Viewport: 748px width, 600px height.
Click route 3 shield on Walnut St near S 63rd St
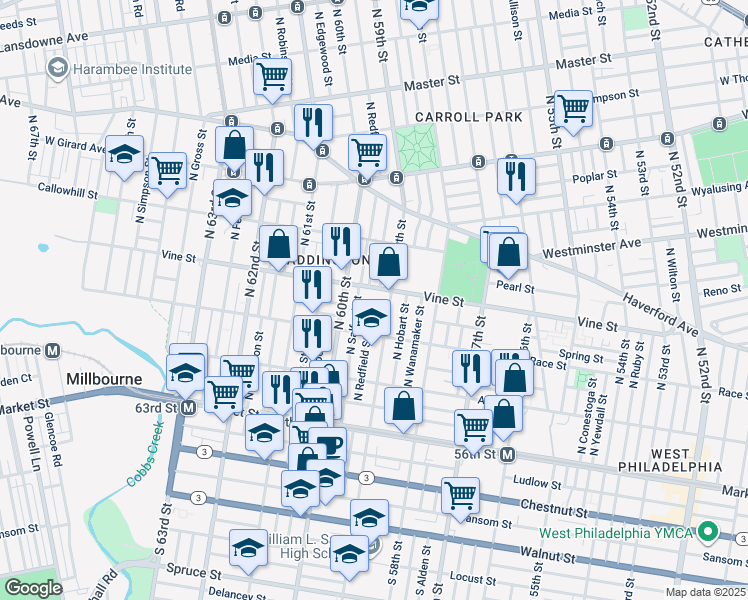[198, 498]
